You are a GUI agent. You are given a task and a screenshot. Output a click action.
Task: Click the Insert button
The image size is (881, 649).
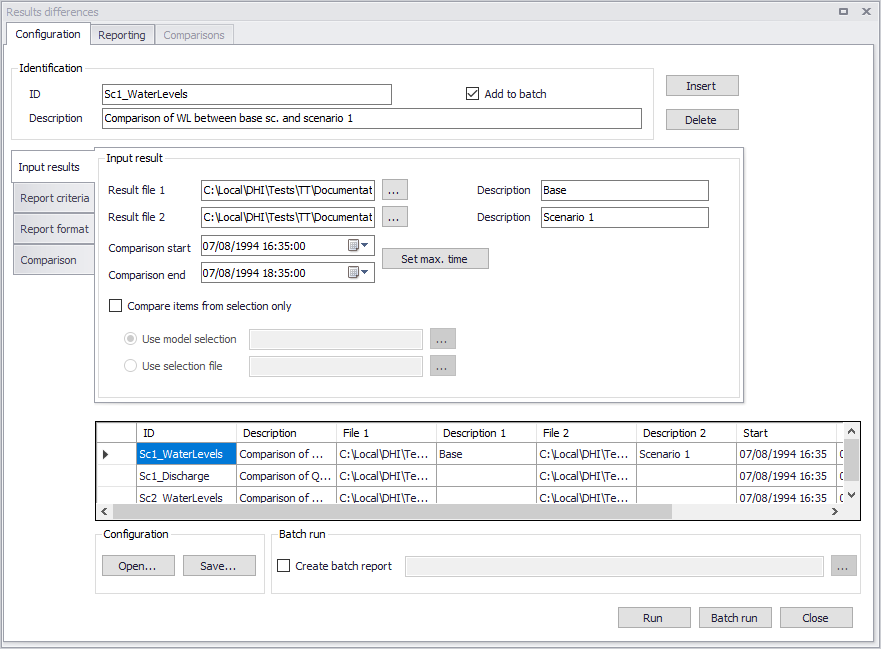click(702, 86)
